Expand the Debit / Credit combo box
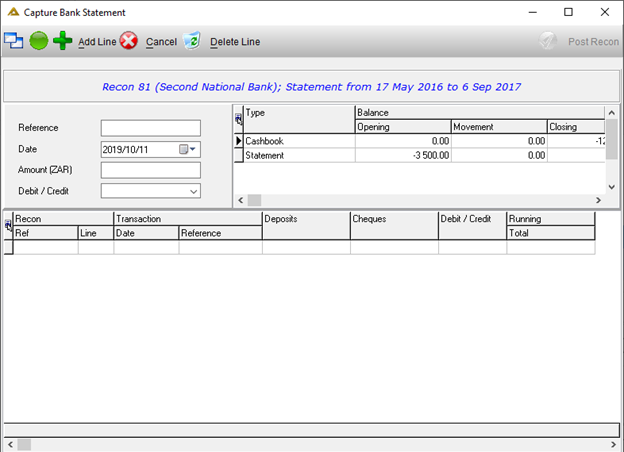The width and height of the screenshot is (624, 452). (193, 191)
